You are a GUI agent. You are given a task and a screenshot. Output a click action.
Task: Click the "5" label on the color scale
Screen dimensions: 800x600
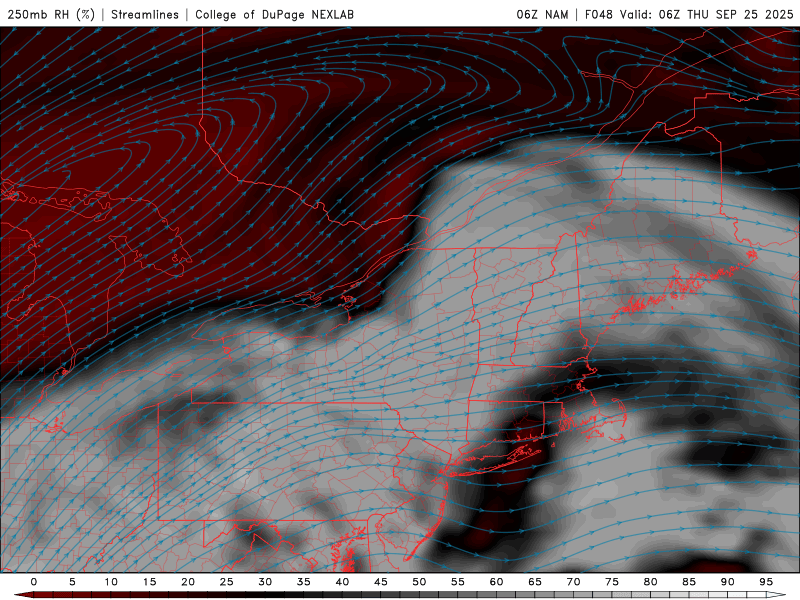(72, 582)
